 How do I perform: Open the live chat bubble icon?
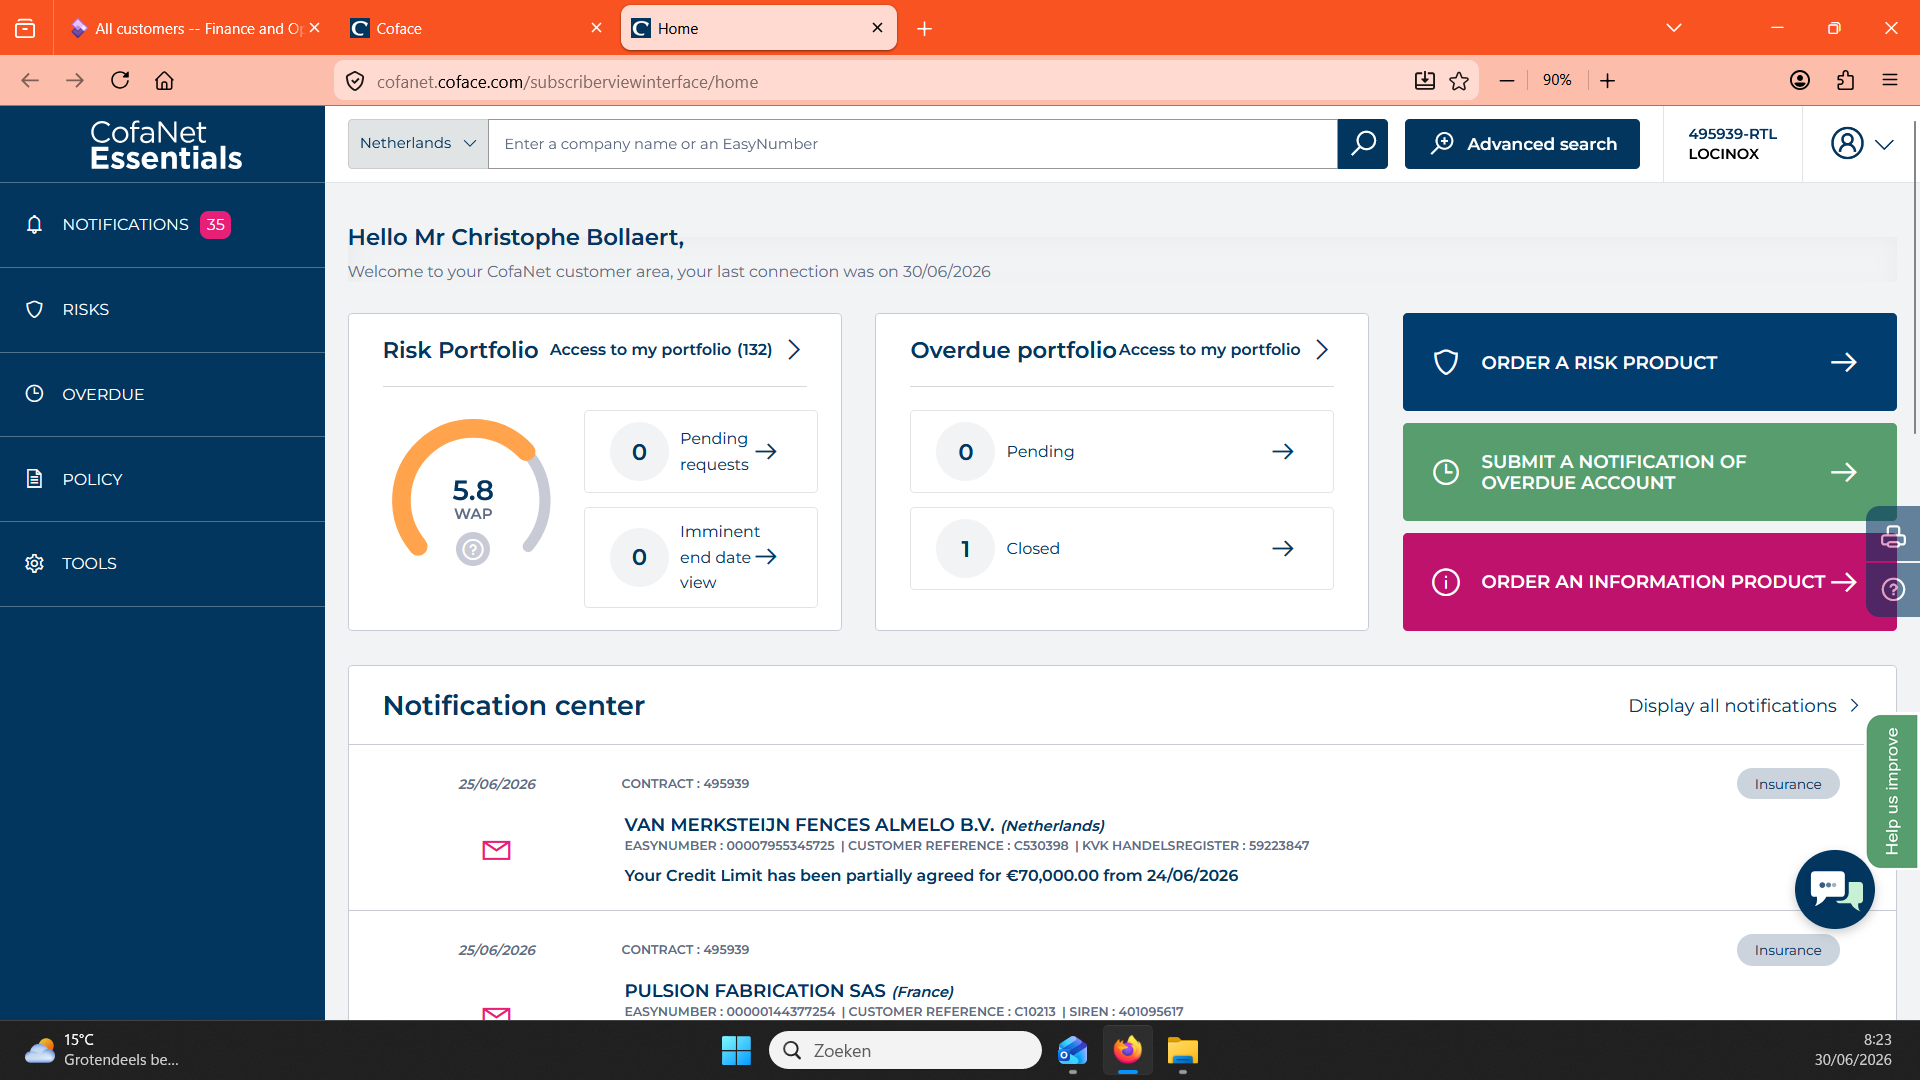(1835, 889)
